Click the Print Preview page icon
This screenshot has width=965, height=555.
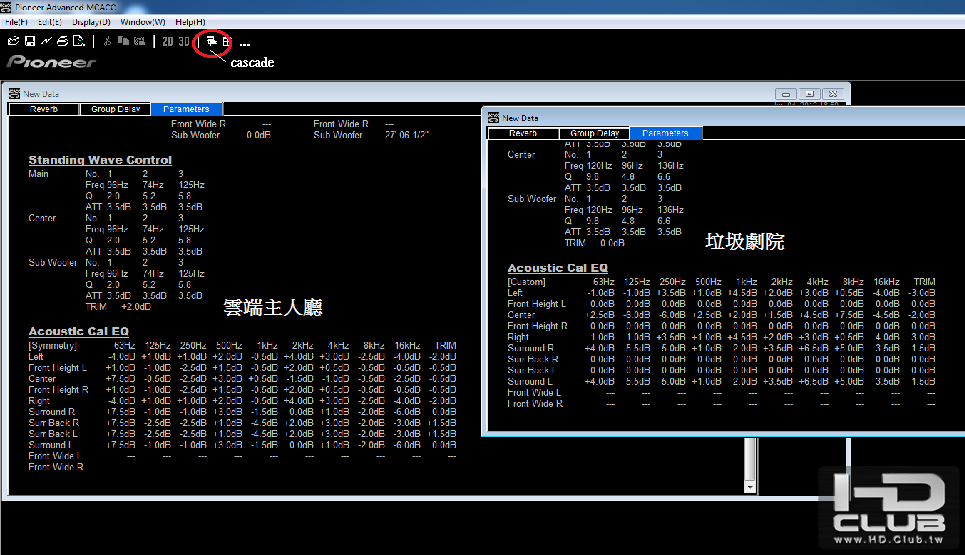pyautogui.click(x=79, y=41)
